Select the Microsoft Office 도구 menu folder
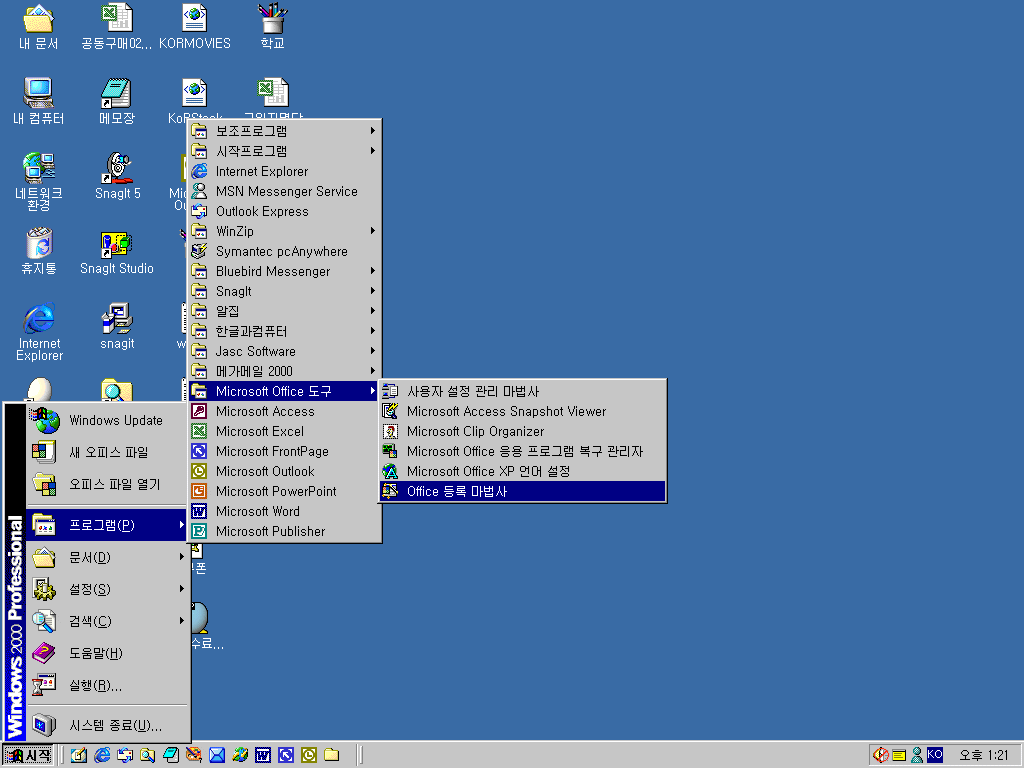Screen dimensions: 1024x768 (284, 391)
